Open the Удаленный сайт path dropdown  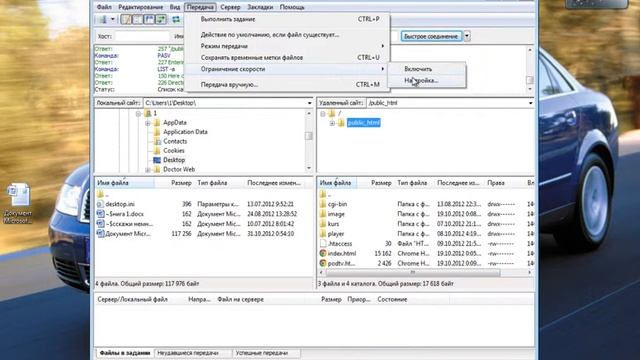click(530, 103)
